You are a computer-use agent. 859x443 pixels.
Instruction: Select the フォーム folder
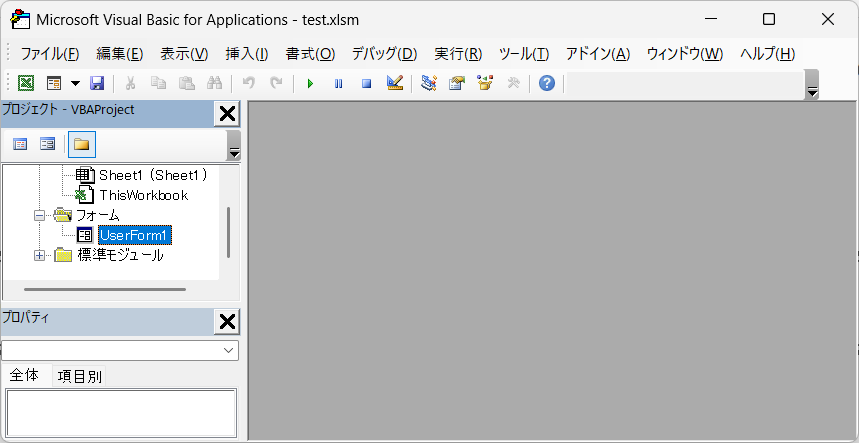[x=99, y=215]
